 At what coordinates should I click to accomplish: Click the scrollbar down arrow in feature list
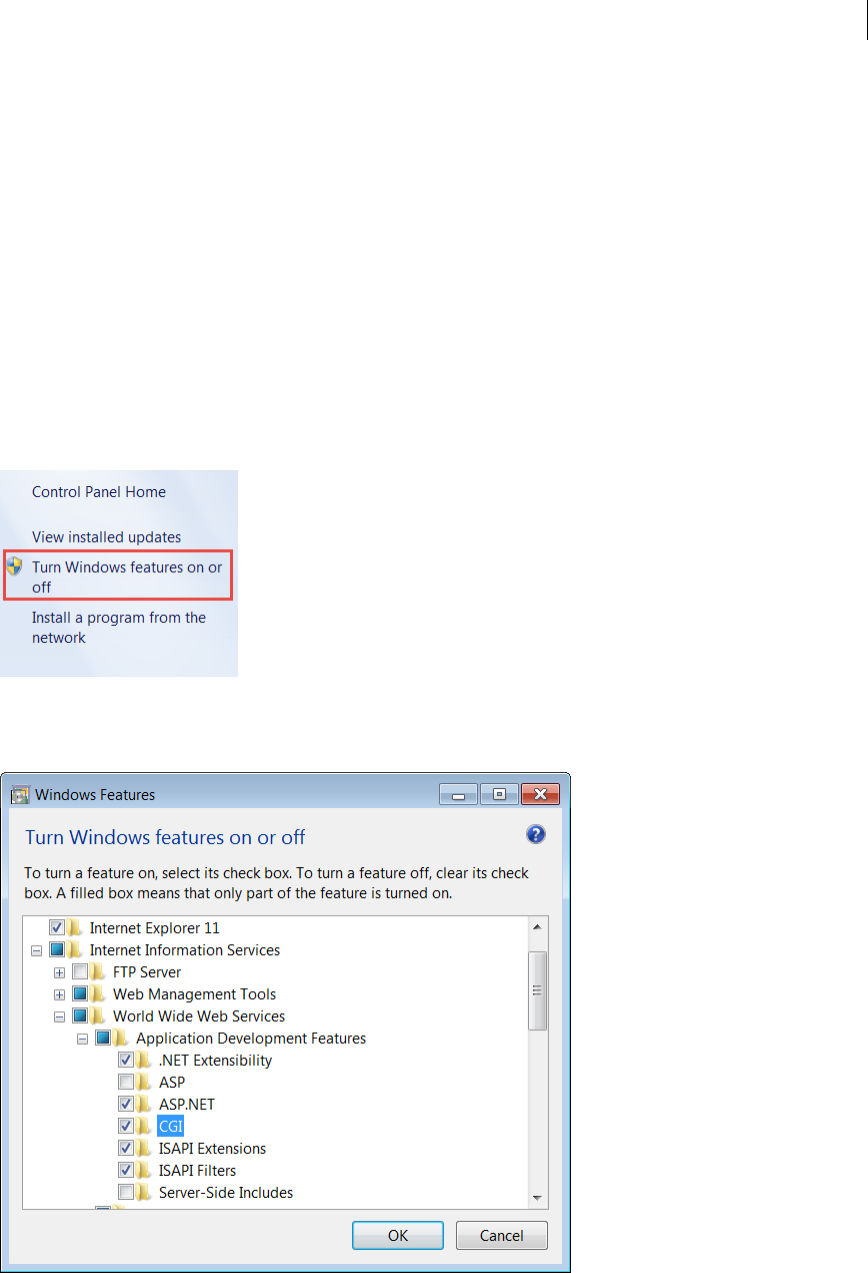click(x=538, y=1197)
